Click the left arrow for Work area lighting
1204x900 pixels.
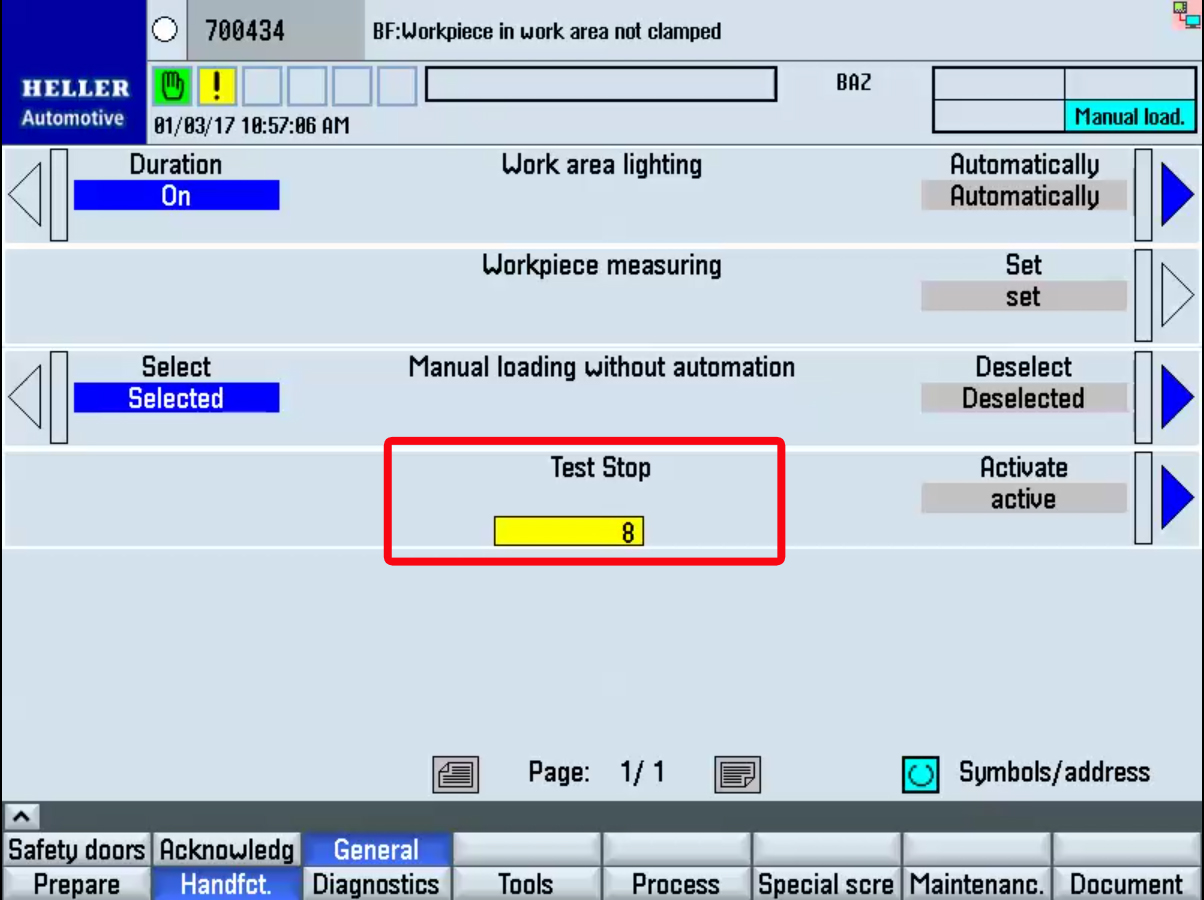25,195
